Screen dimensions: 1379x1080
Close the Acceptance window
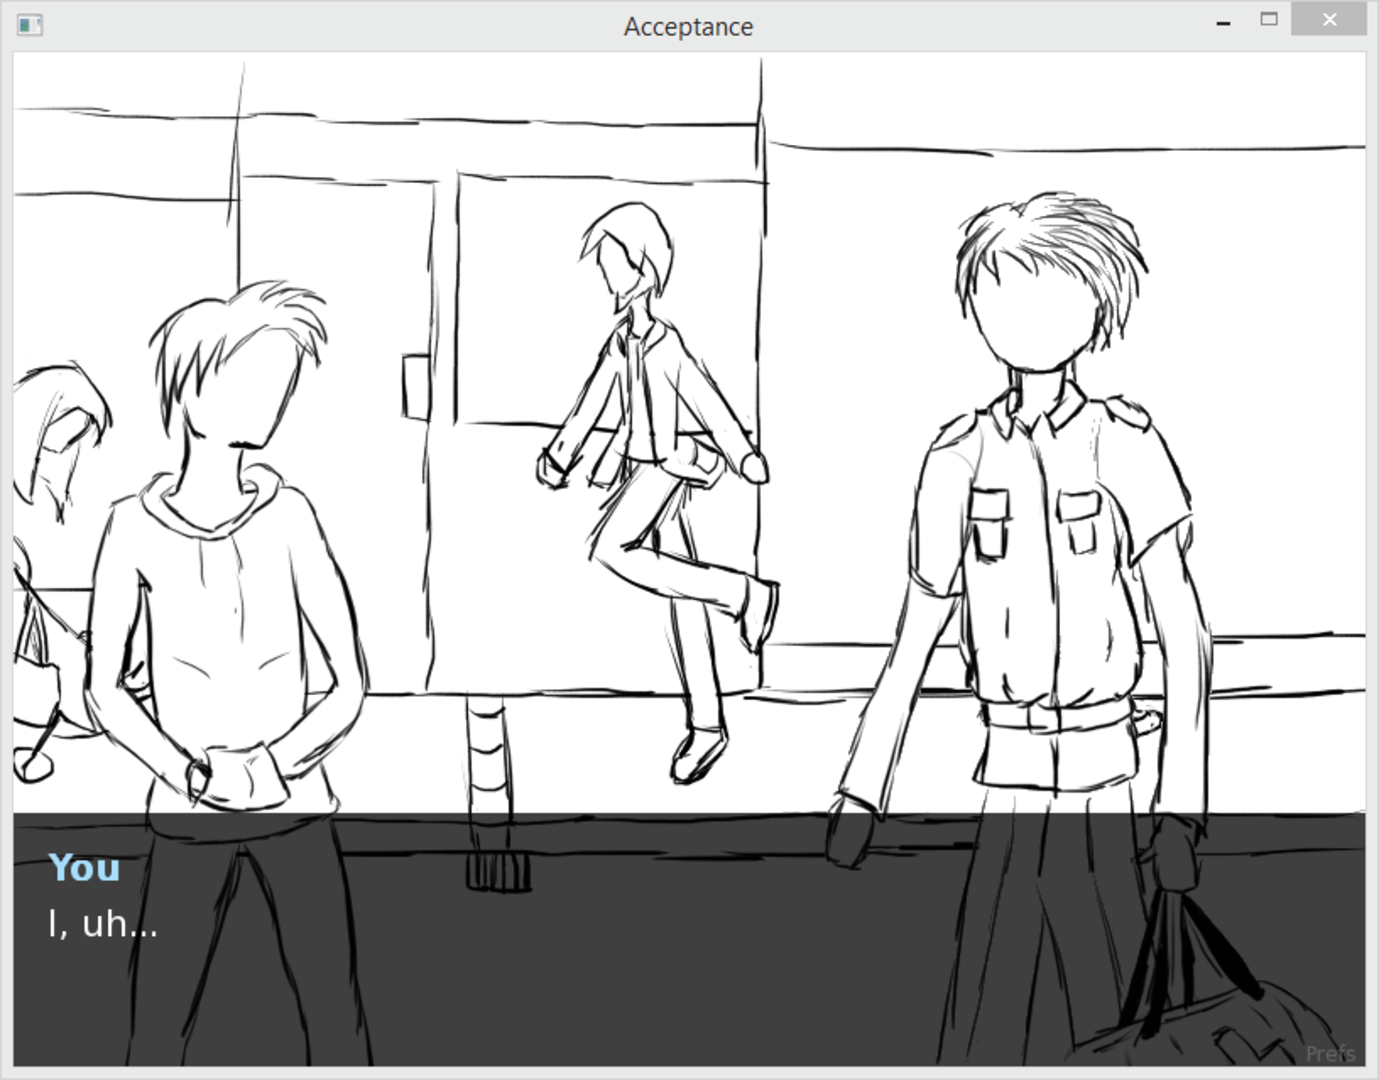click(x=1328, y=20)
